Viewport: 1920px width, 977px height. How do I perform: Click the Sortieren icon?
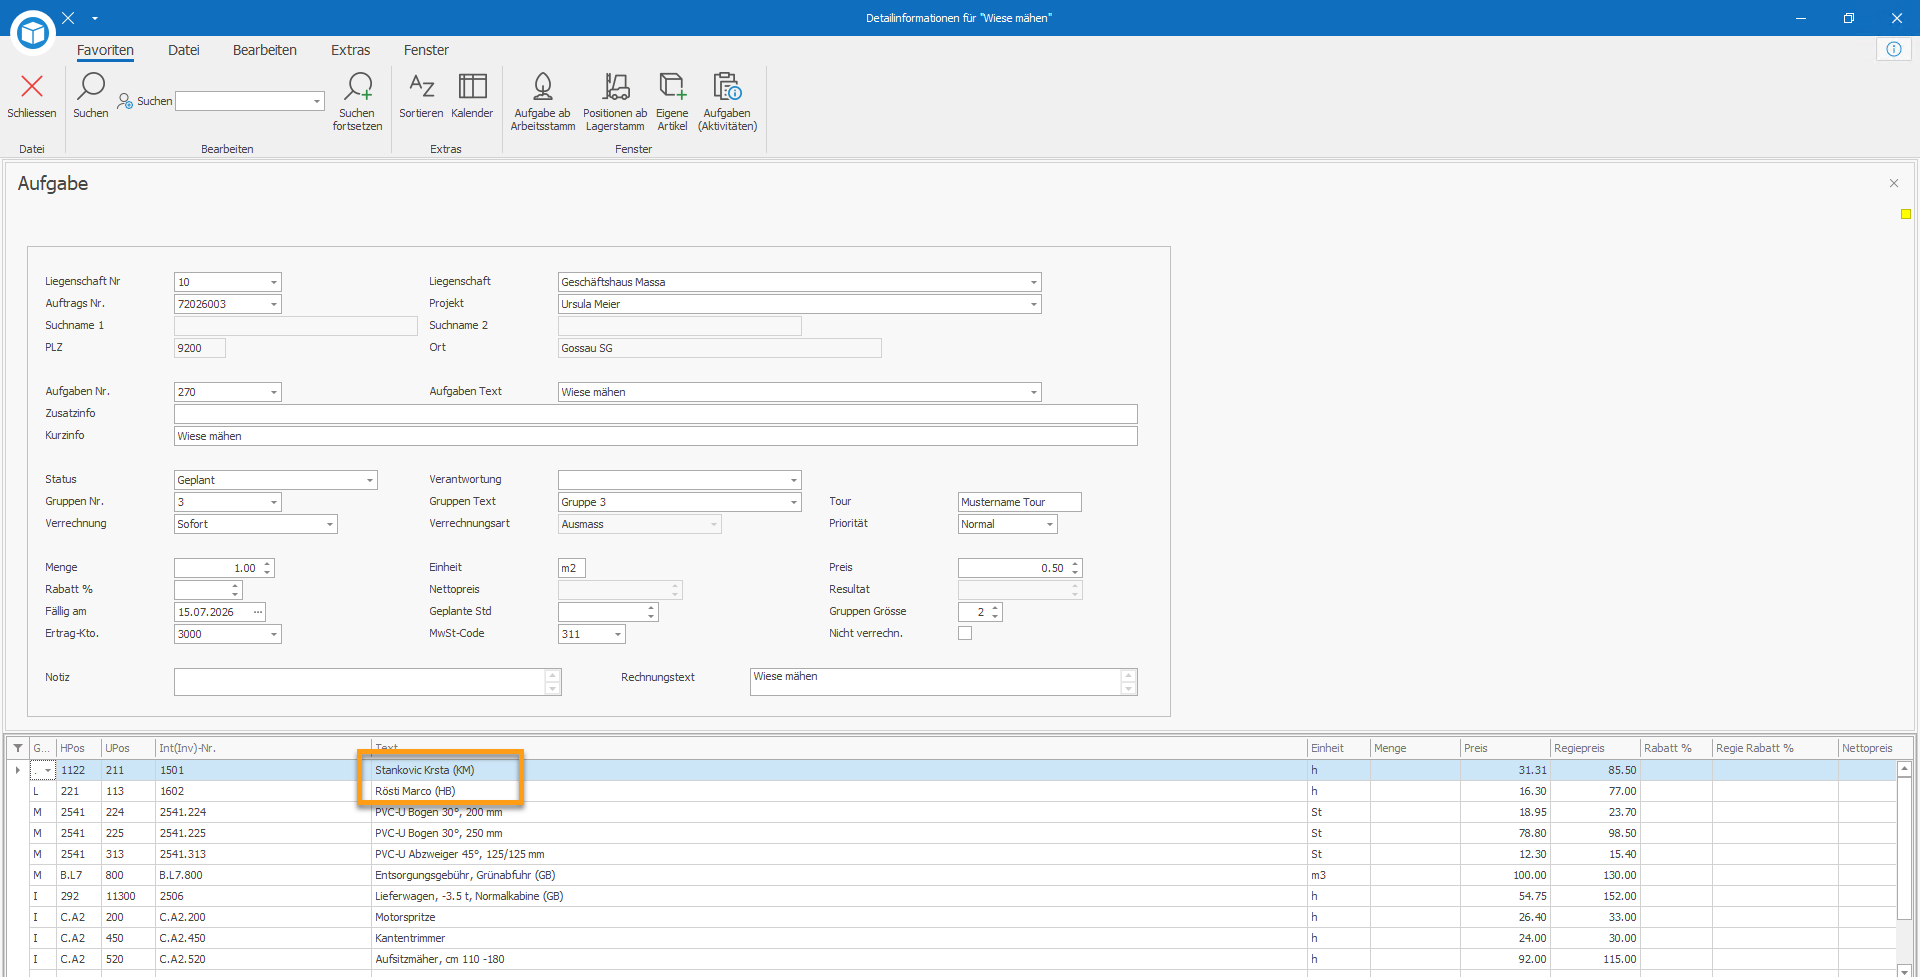tap(421, 87)
